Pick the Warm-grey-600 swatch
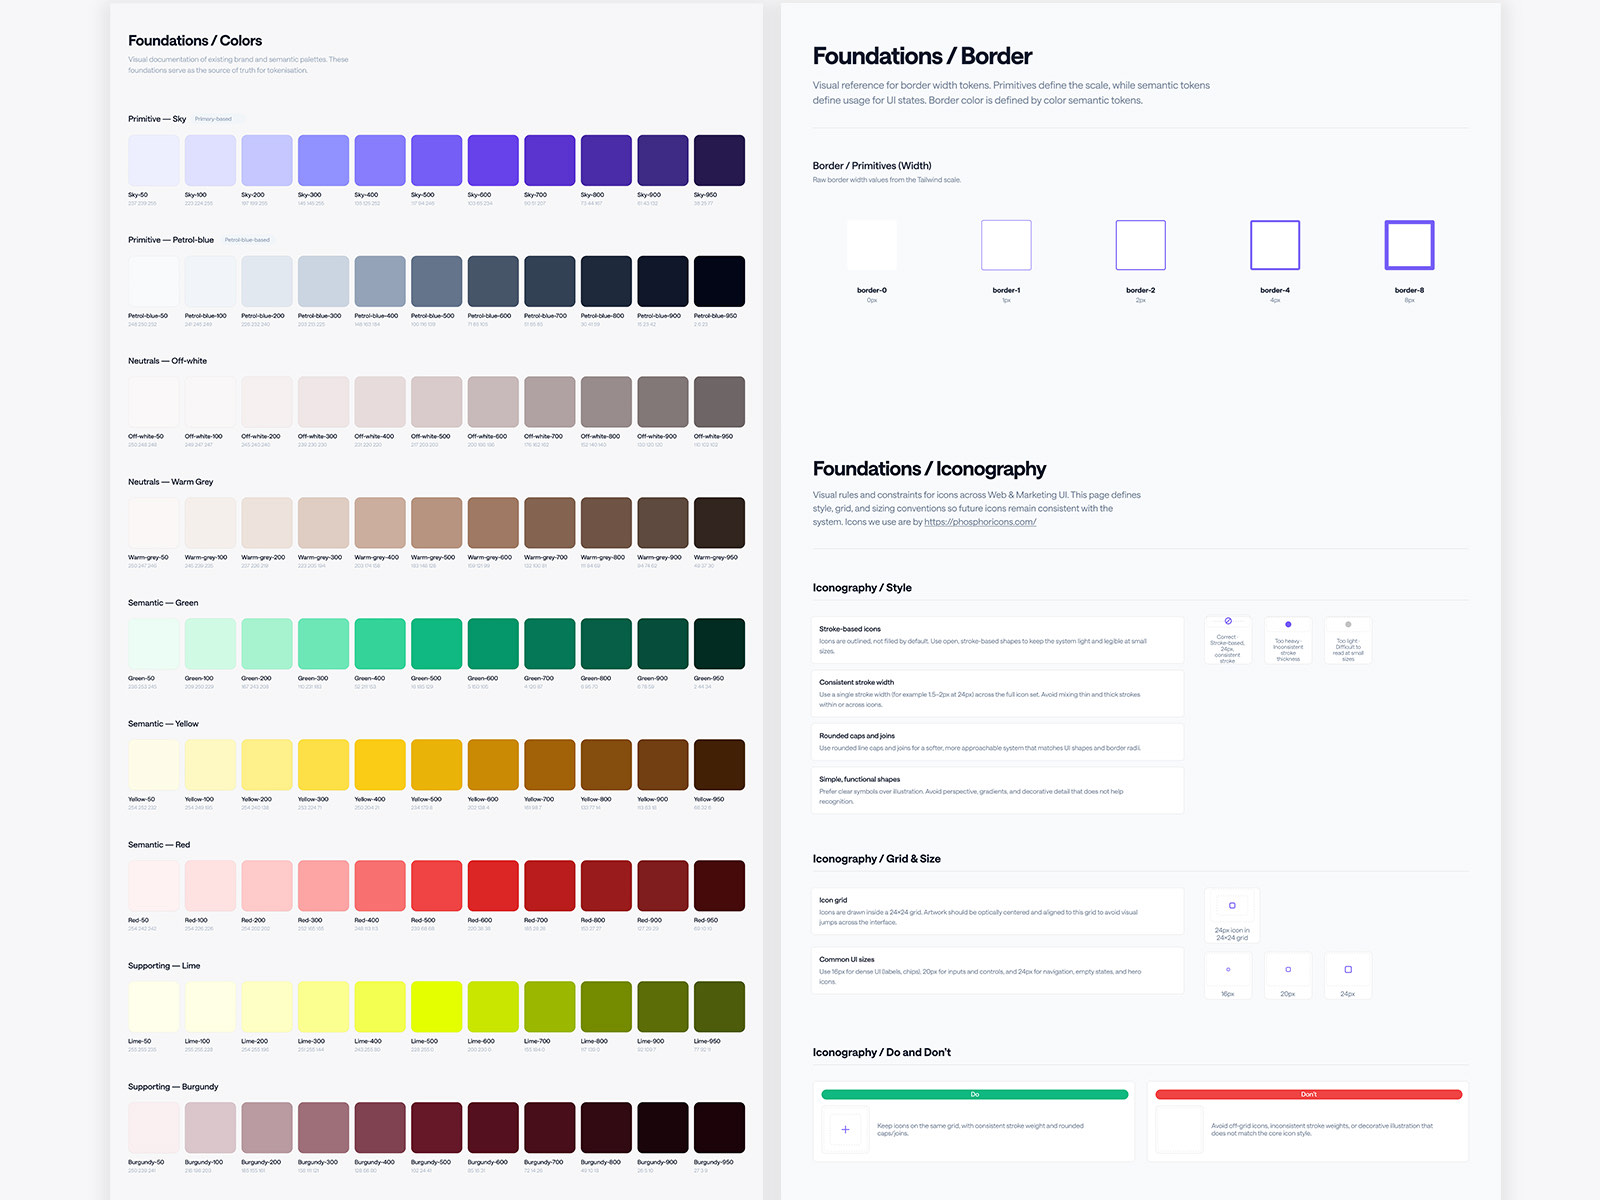The image size is (1600, 1200). 493,523
